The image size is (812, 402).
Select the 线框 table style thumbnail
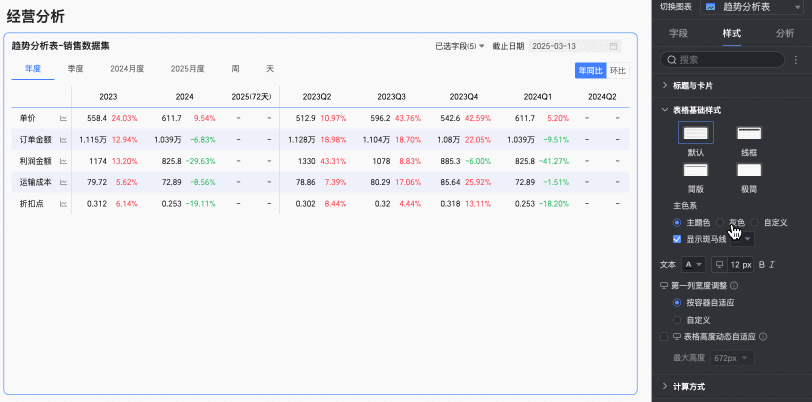click(749, 133)
